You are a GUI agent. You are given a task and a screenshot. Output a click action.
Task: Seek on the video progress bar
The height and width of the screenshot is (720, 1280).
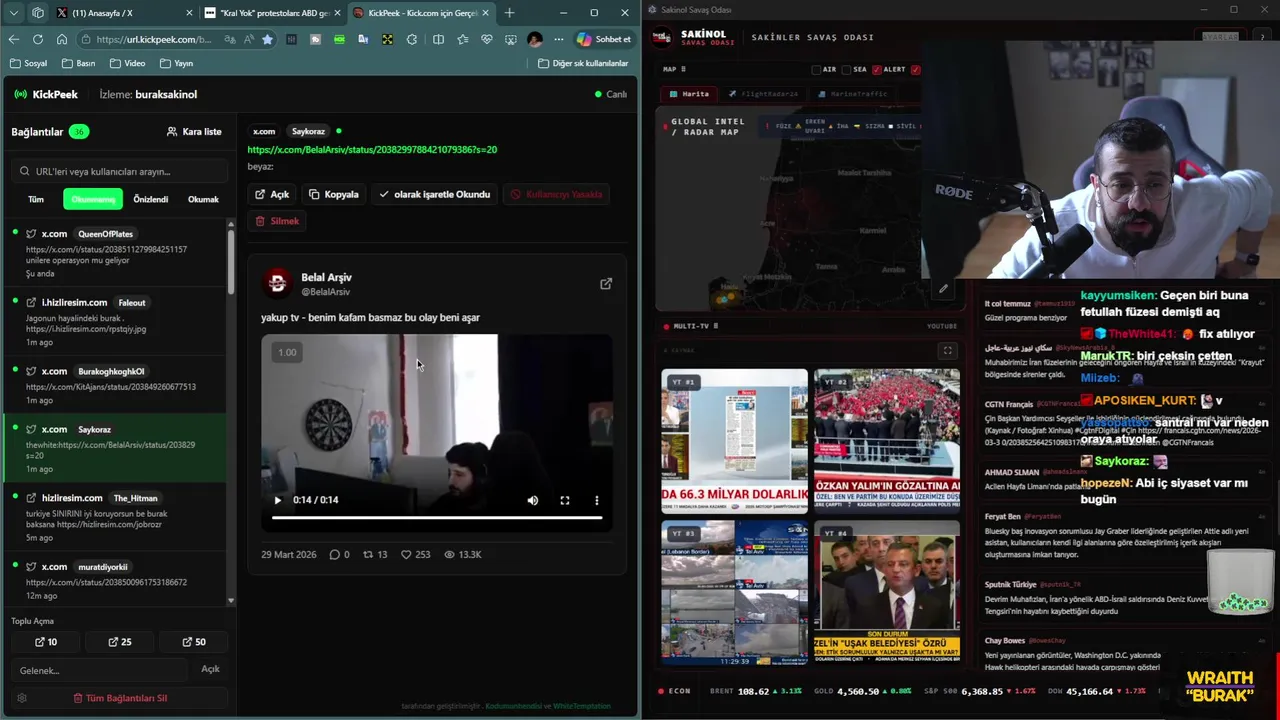(437, 518)
